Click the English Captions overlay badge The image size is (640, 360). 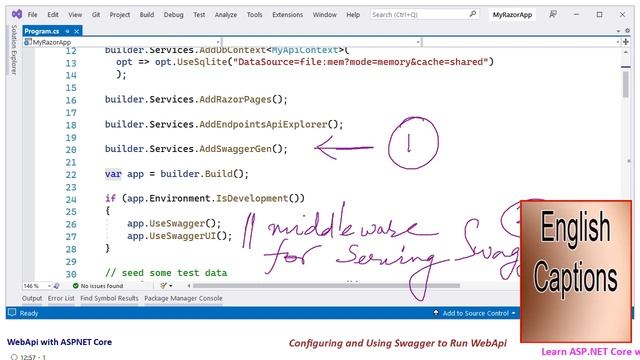click(576, 271)
